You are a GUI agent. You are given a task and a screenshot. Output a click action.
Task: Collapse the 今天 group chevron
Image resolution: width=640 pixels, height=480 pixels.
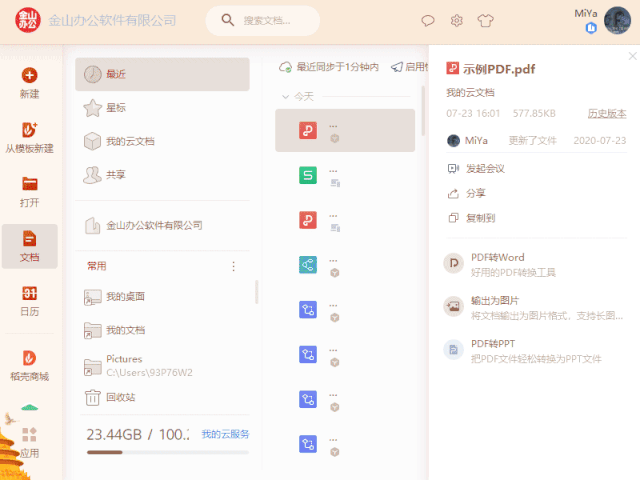tap(285, 97)
